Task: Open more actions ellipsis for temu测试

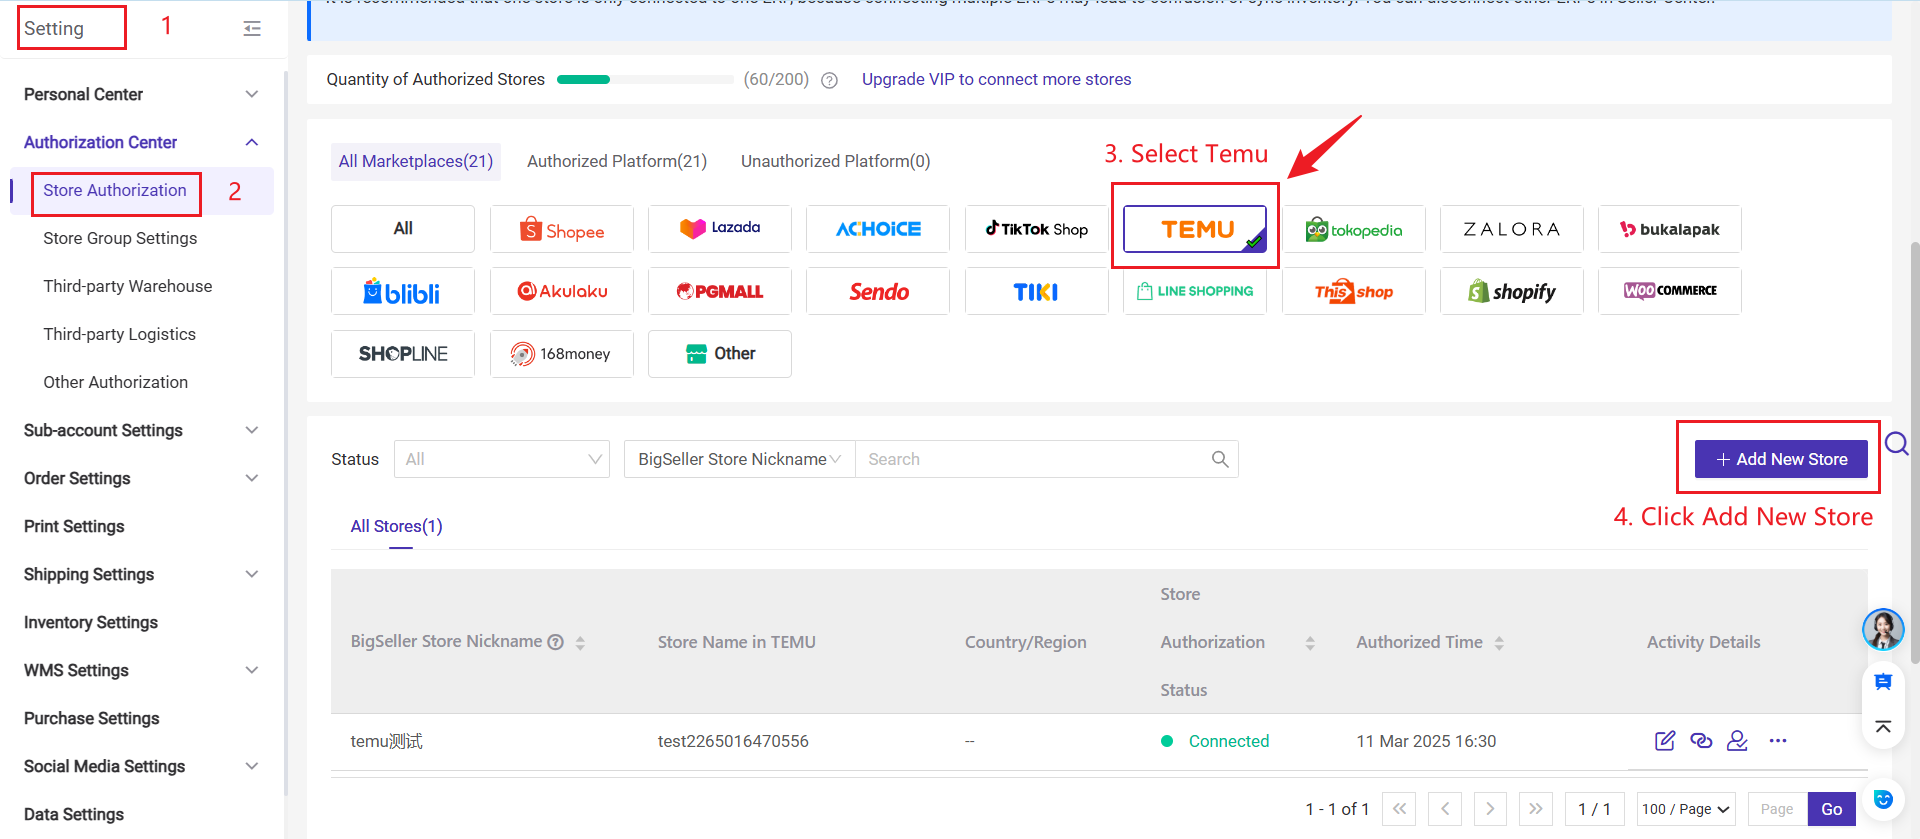Action: coord(1777,741)
